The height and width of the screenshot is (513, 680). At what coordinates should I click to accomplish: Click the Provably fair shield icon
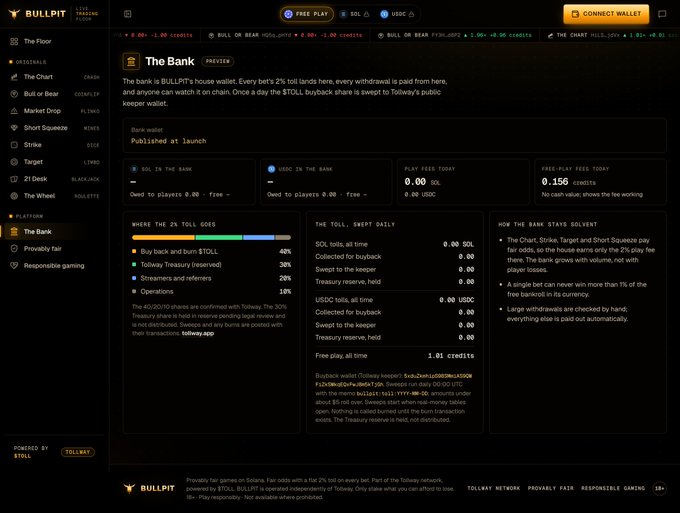(x=14, y=248)
